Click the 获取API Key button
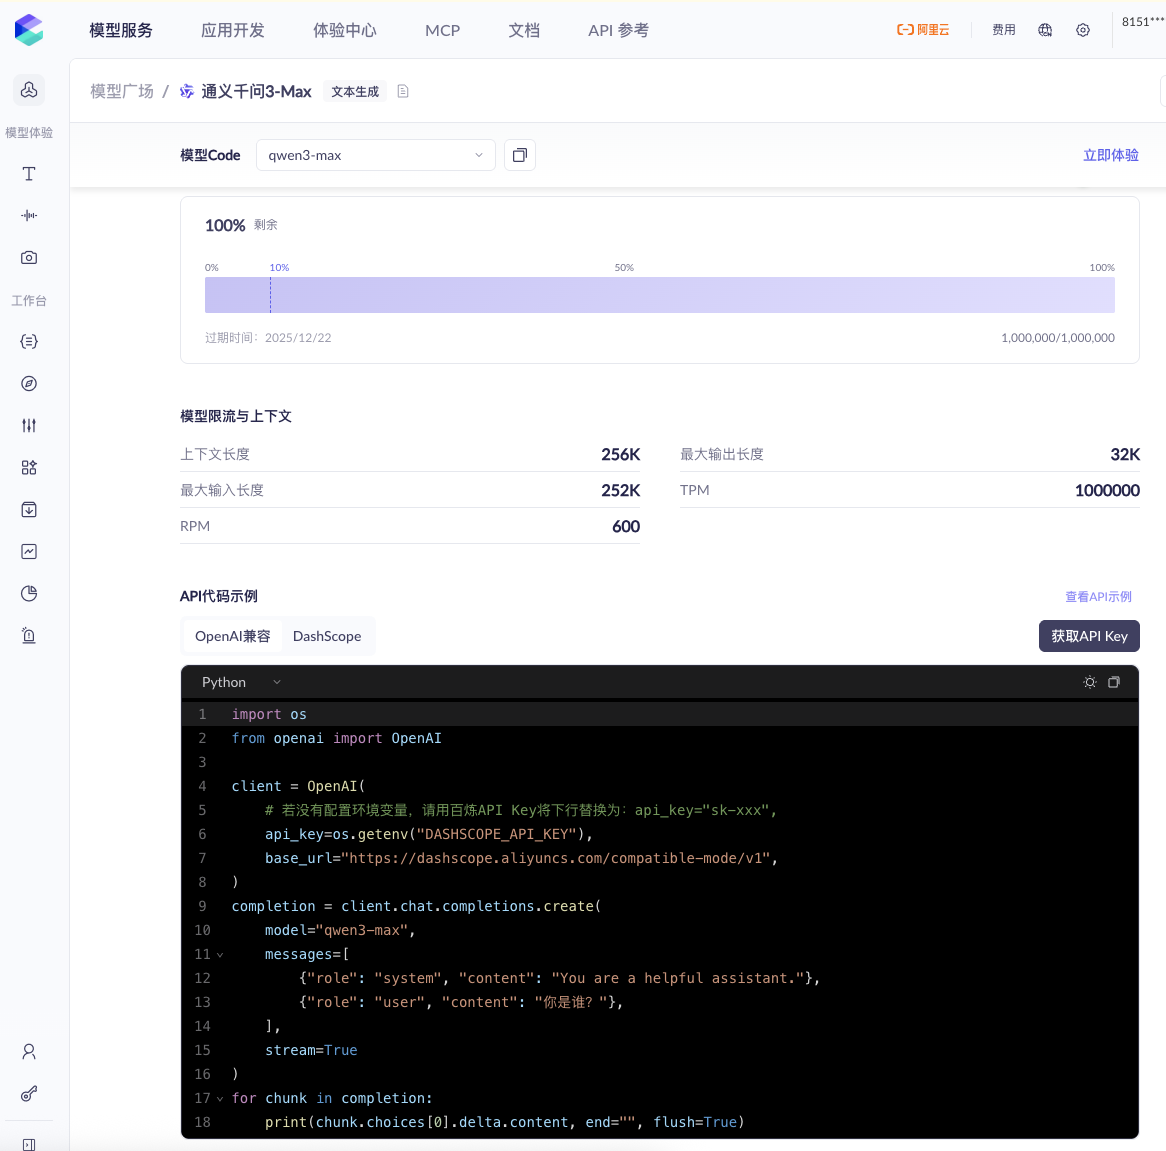The width and height of the screenshot is (1166, 1151). pos(1089,636)
